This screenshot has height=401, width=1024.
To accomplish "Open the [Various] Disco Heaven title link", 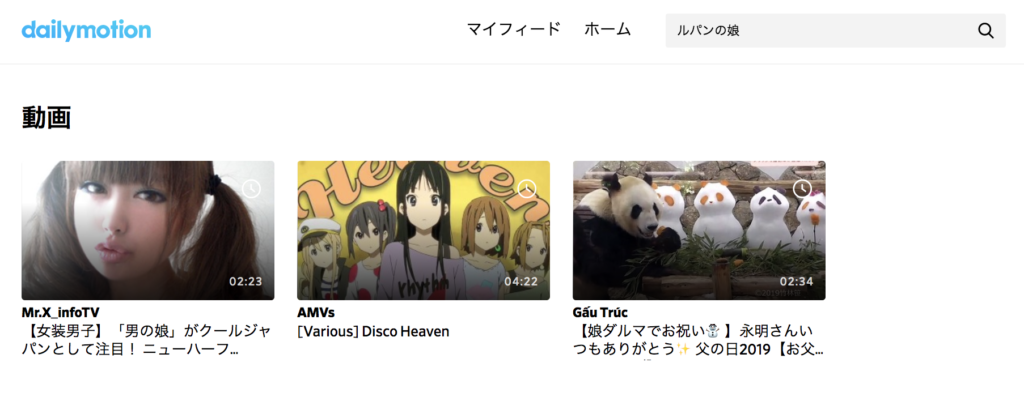I will tap(373, 332).
